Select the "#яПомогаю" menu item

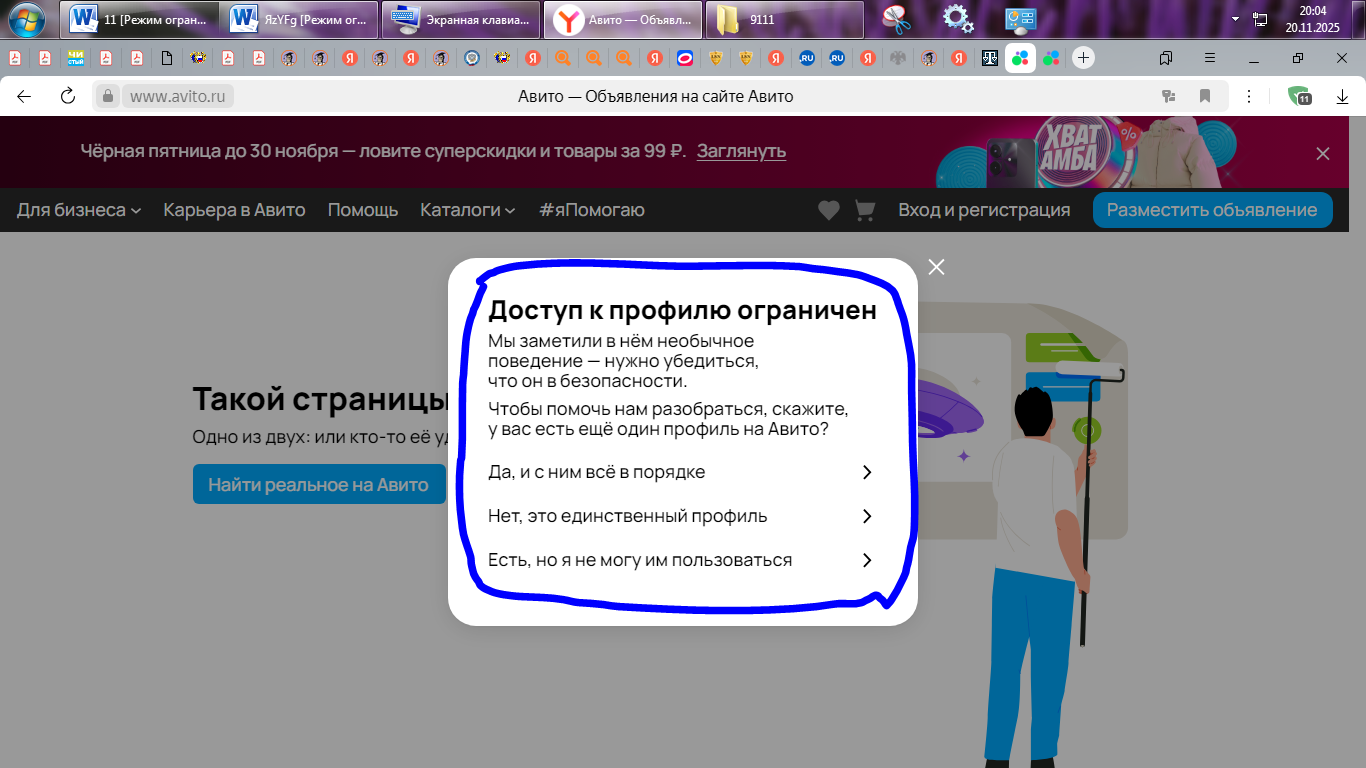click(x=590, y=210)
